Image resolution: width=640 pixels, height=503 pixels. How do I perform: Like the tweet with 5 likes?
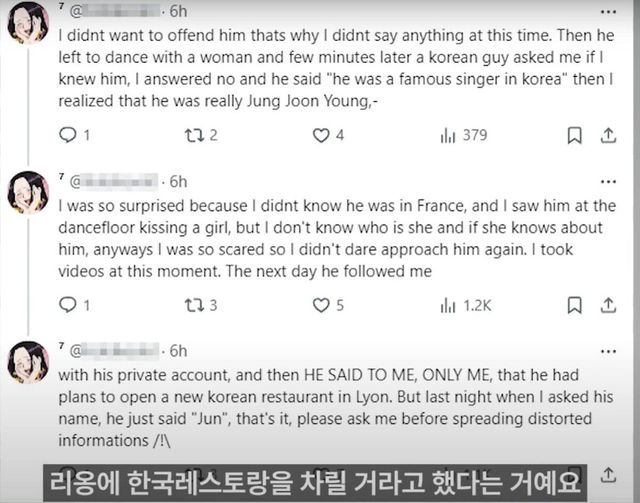point(321,305)
